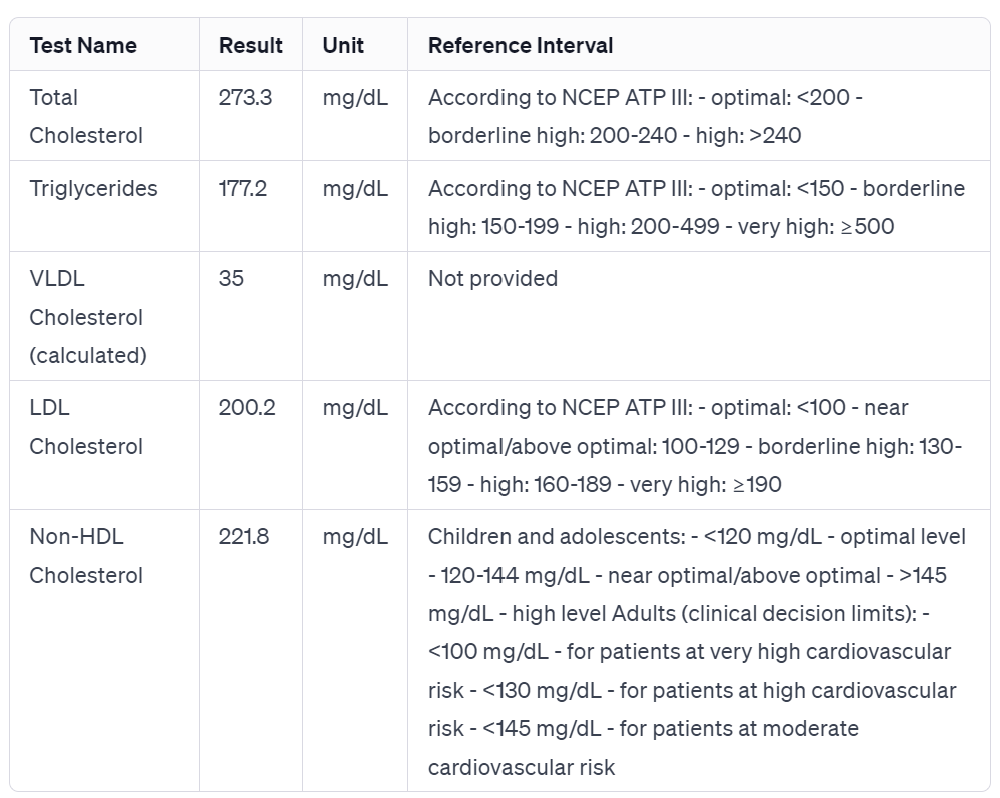Image resolution: width=1000 pixels, height=798 pixels.
Task: Click the Total Cholesterol reference interval text
Action: click(x=645, y=116)
